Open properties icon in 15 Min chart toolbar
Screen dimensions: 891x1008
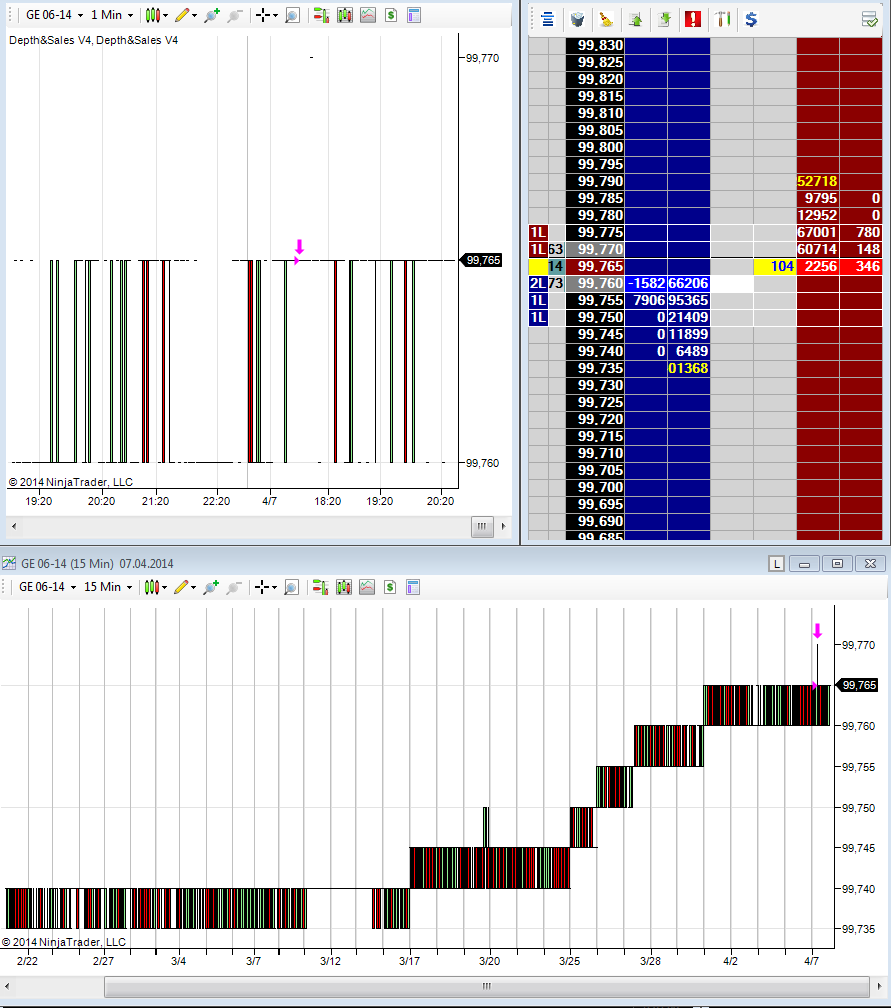(413, 587)
